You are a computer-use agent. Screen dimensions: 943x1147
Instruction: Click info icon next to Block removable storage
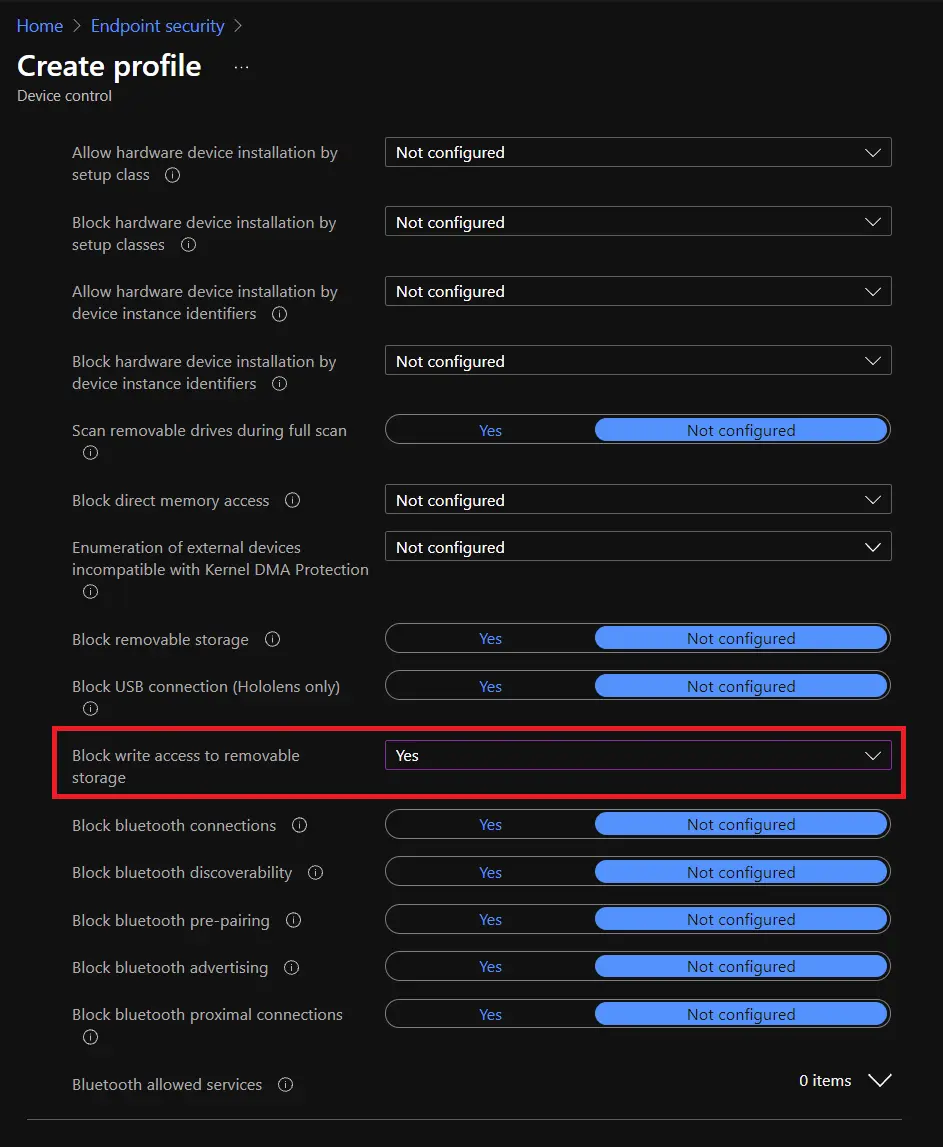pyautogui.click(x=272, y=639)
